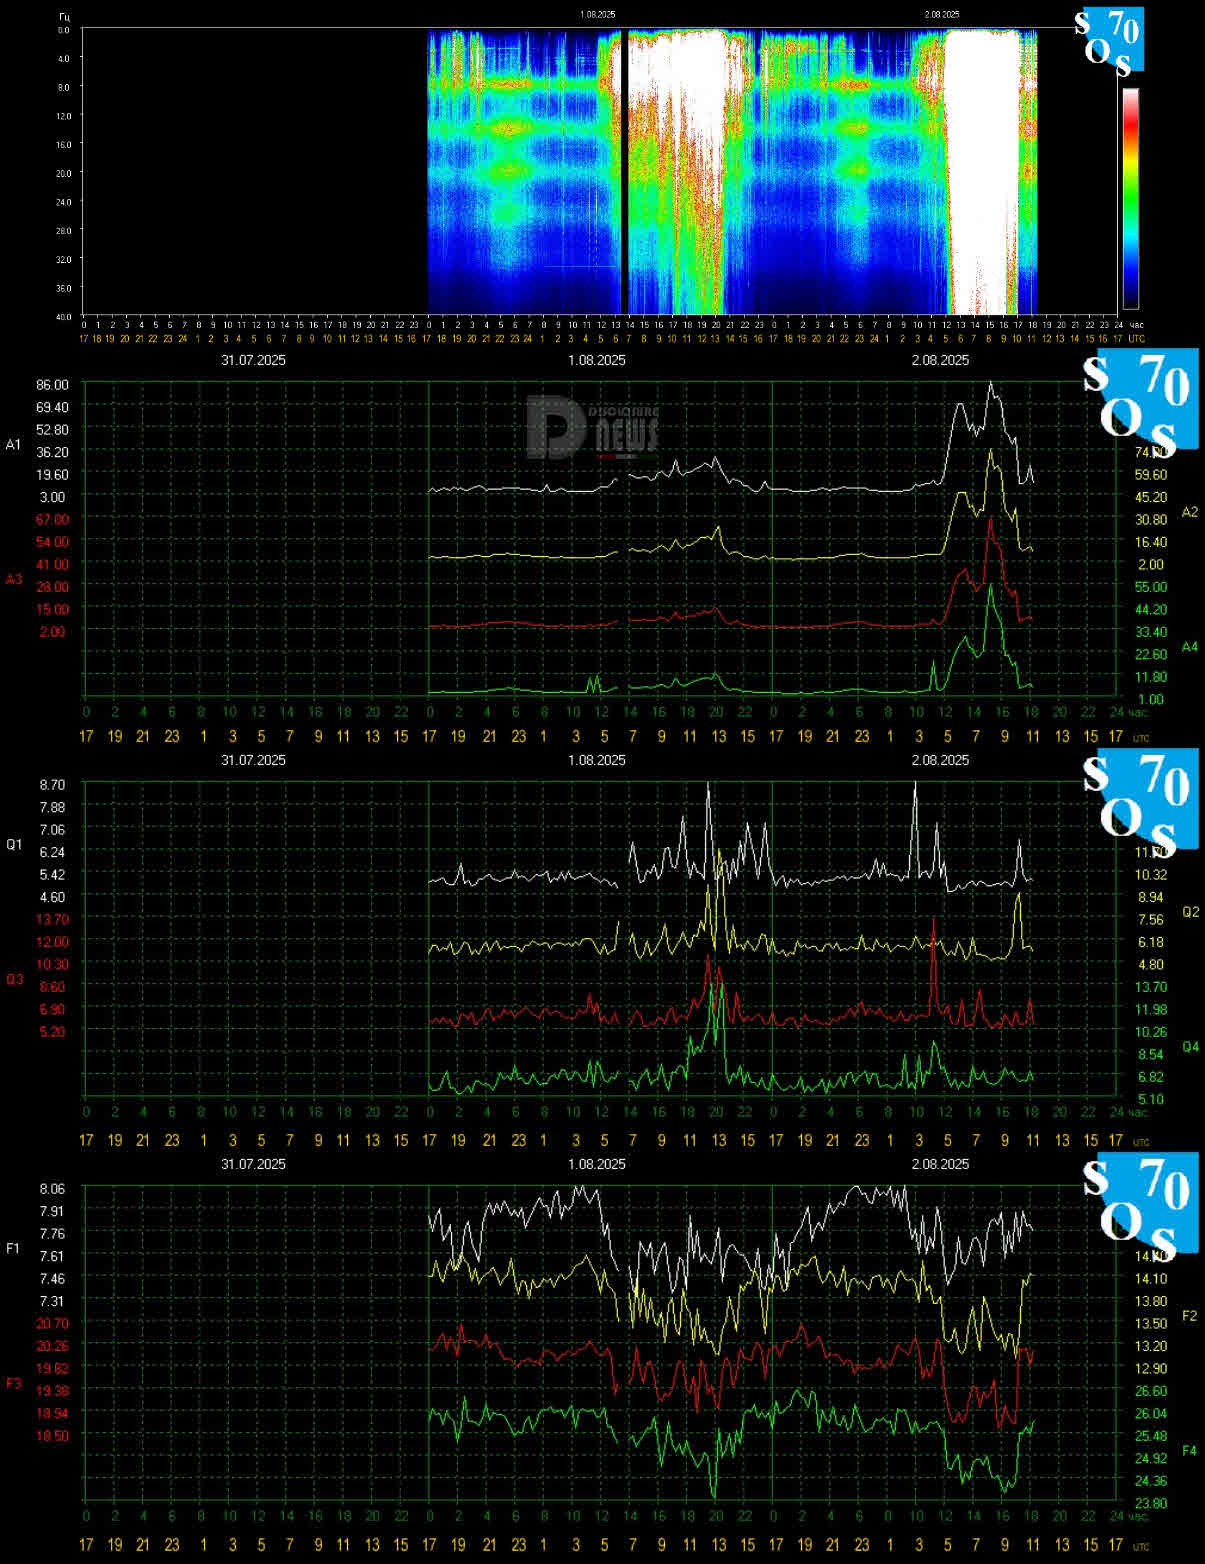Click the red 18.50 value on F3 scale
Image resolution: width=1205 pixels, height=1564 pixels.
(53, 1435)
